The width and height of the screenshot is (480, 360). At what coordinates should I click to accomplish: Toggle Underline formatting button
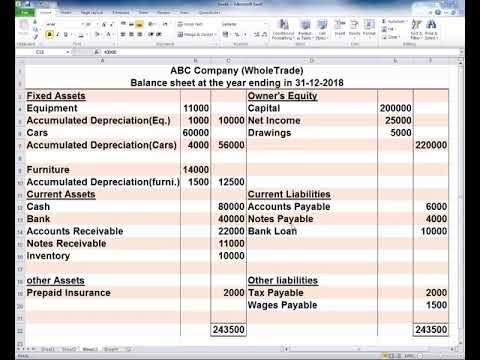(x=66, y=34)
